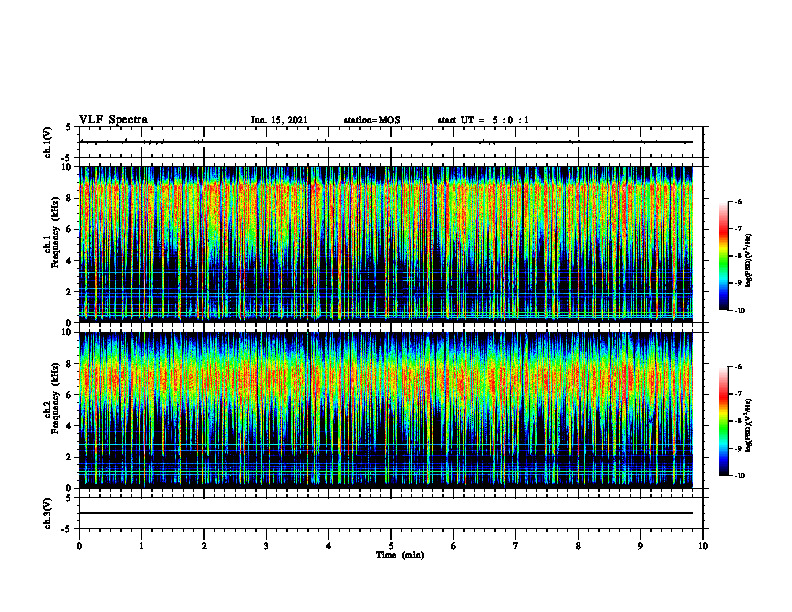Click time axis tick label "6"
The height and width of the screenshot is (612, 792).
454,546
